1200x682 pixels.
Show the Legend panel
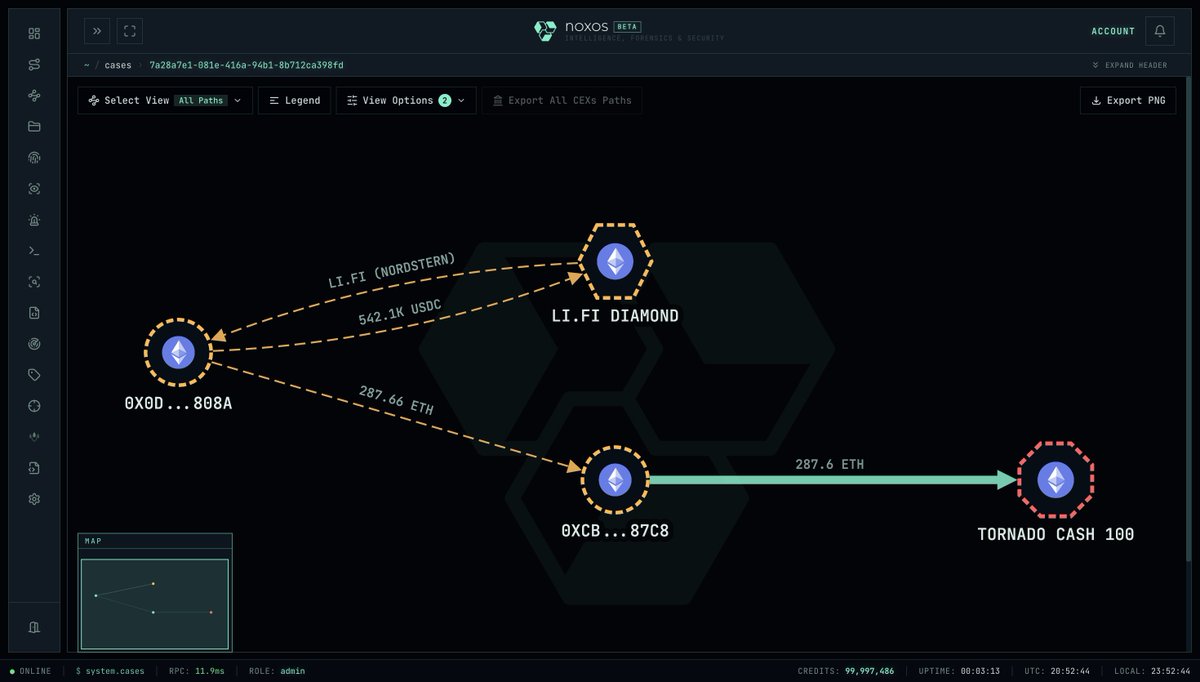point(294,100)
